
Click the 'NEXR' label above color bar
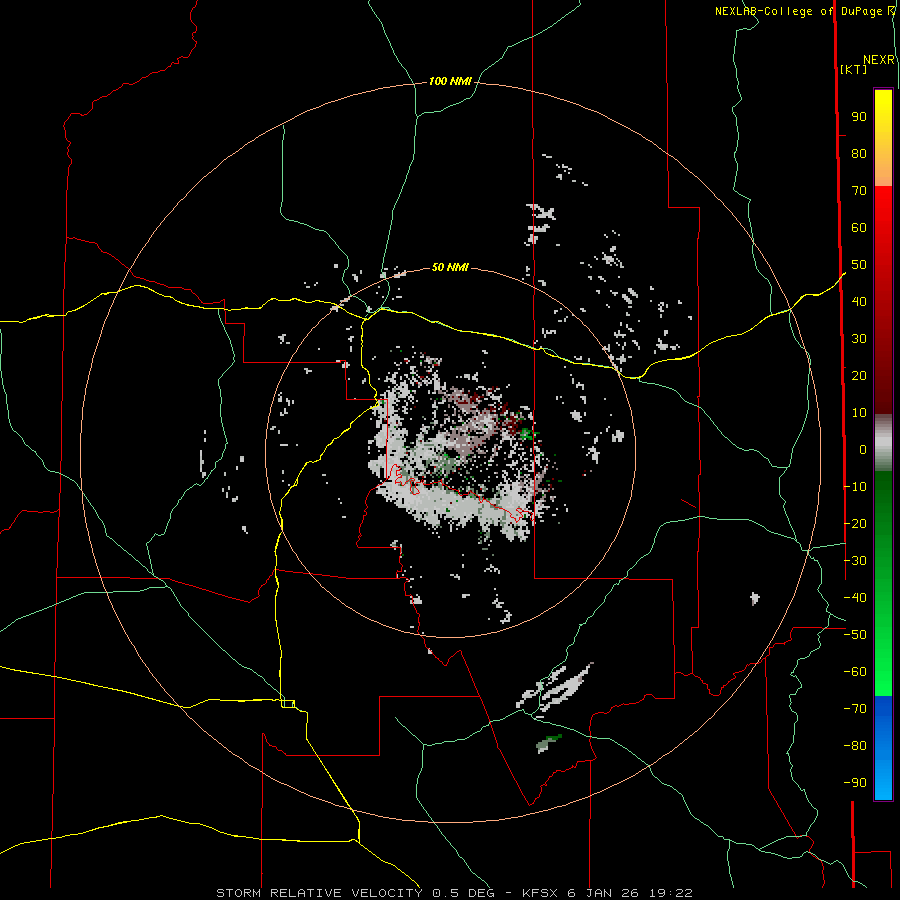(879, 60)
